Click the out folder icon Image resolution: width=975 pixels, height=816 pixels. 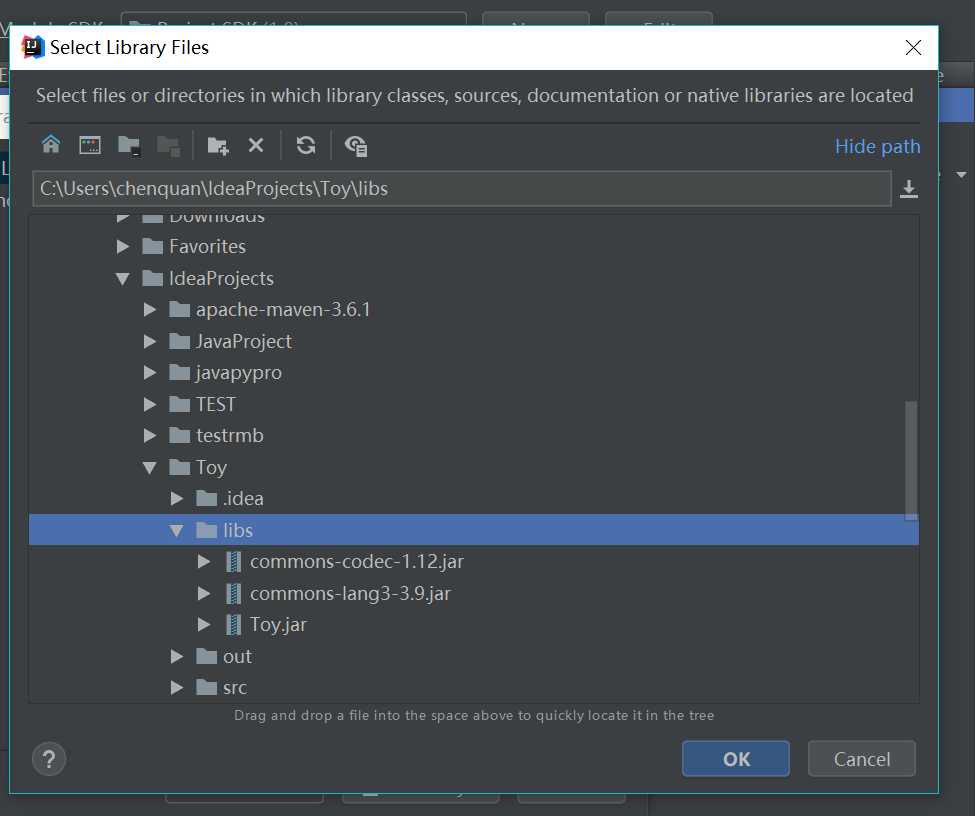click(206, 656)
